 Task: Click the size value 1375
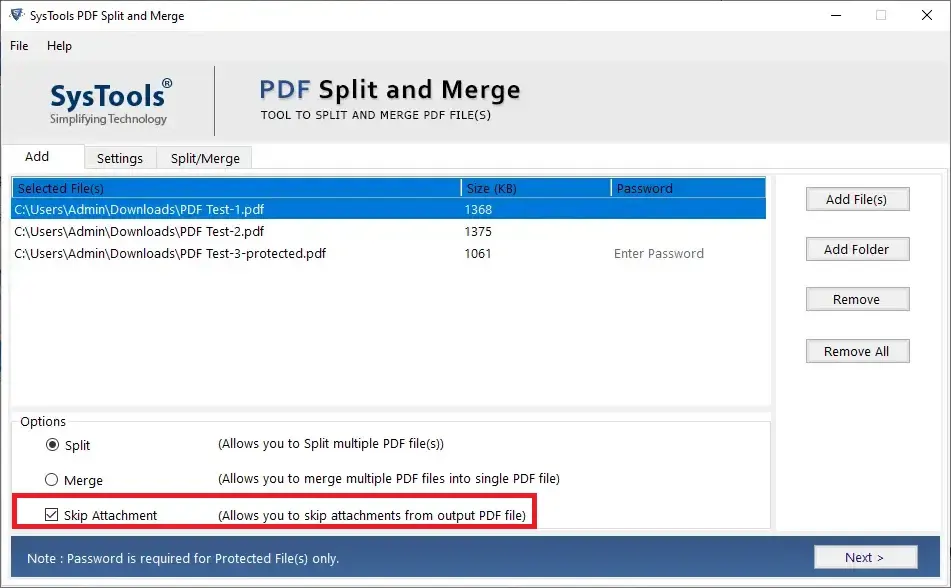[x=478, y=231]
